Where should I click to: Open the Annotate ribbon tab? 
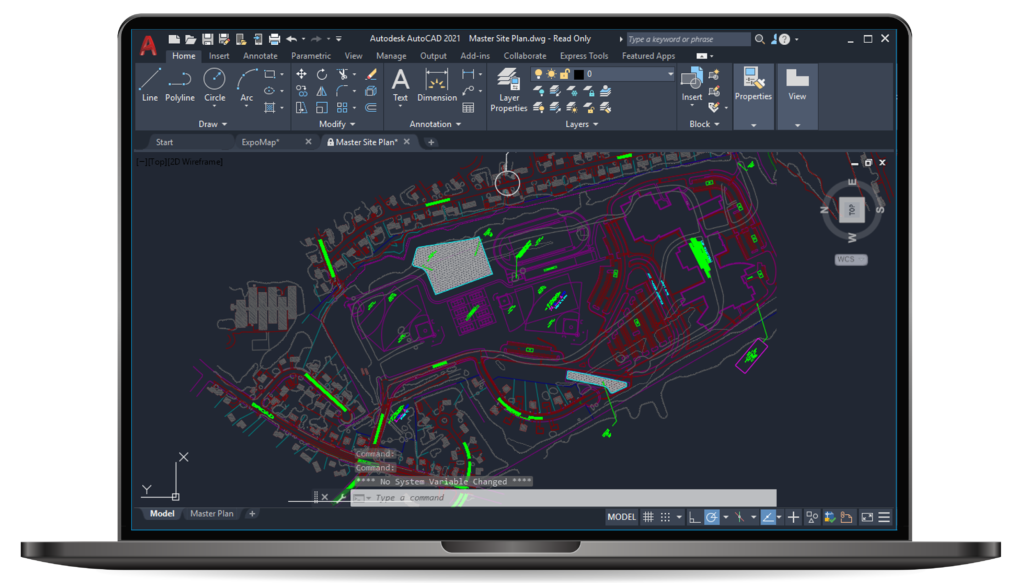[x=260, y=56]
